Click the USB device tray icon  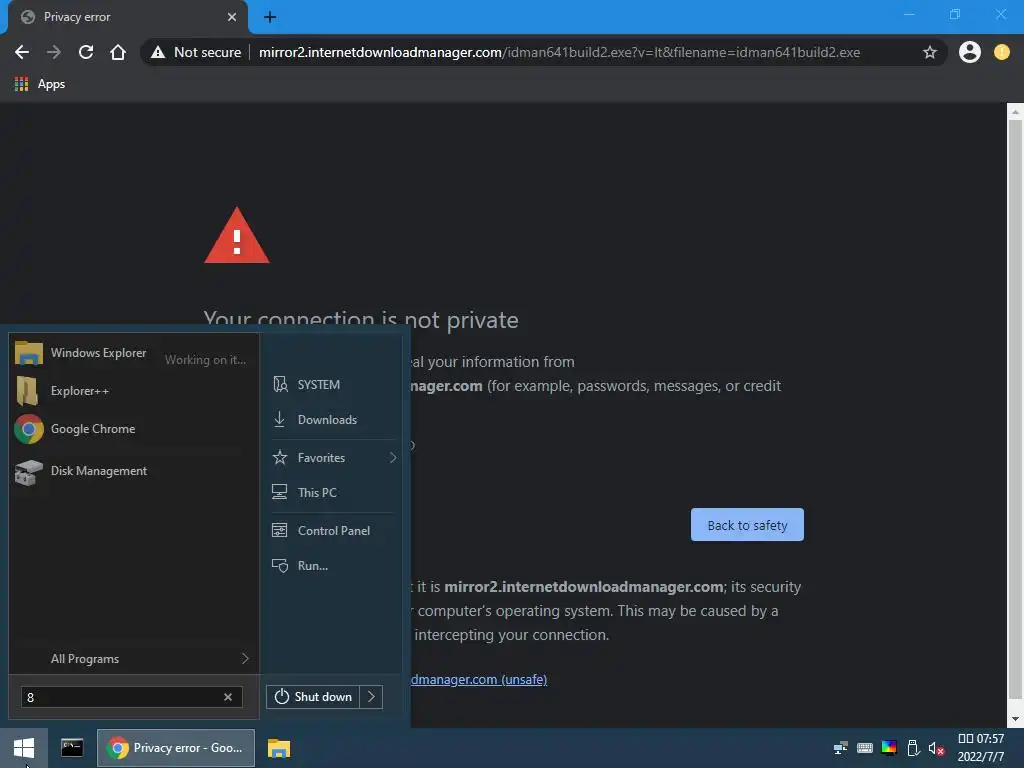[x=913, y=748]
